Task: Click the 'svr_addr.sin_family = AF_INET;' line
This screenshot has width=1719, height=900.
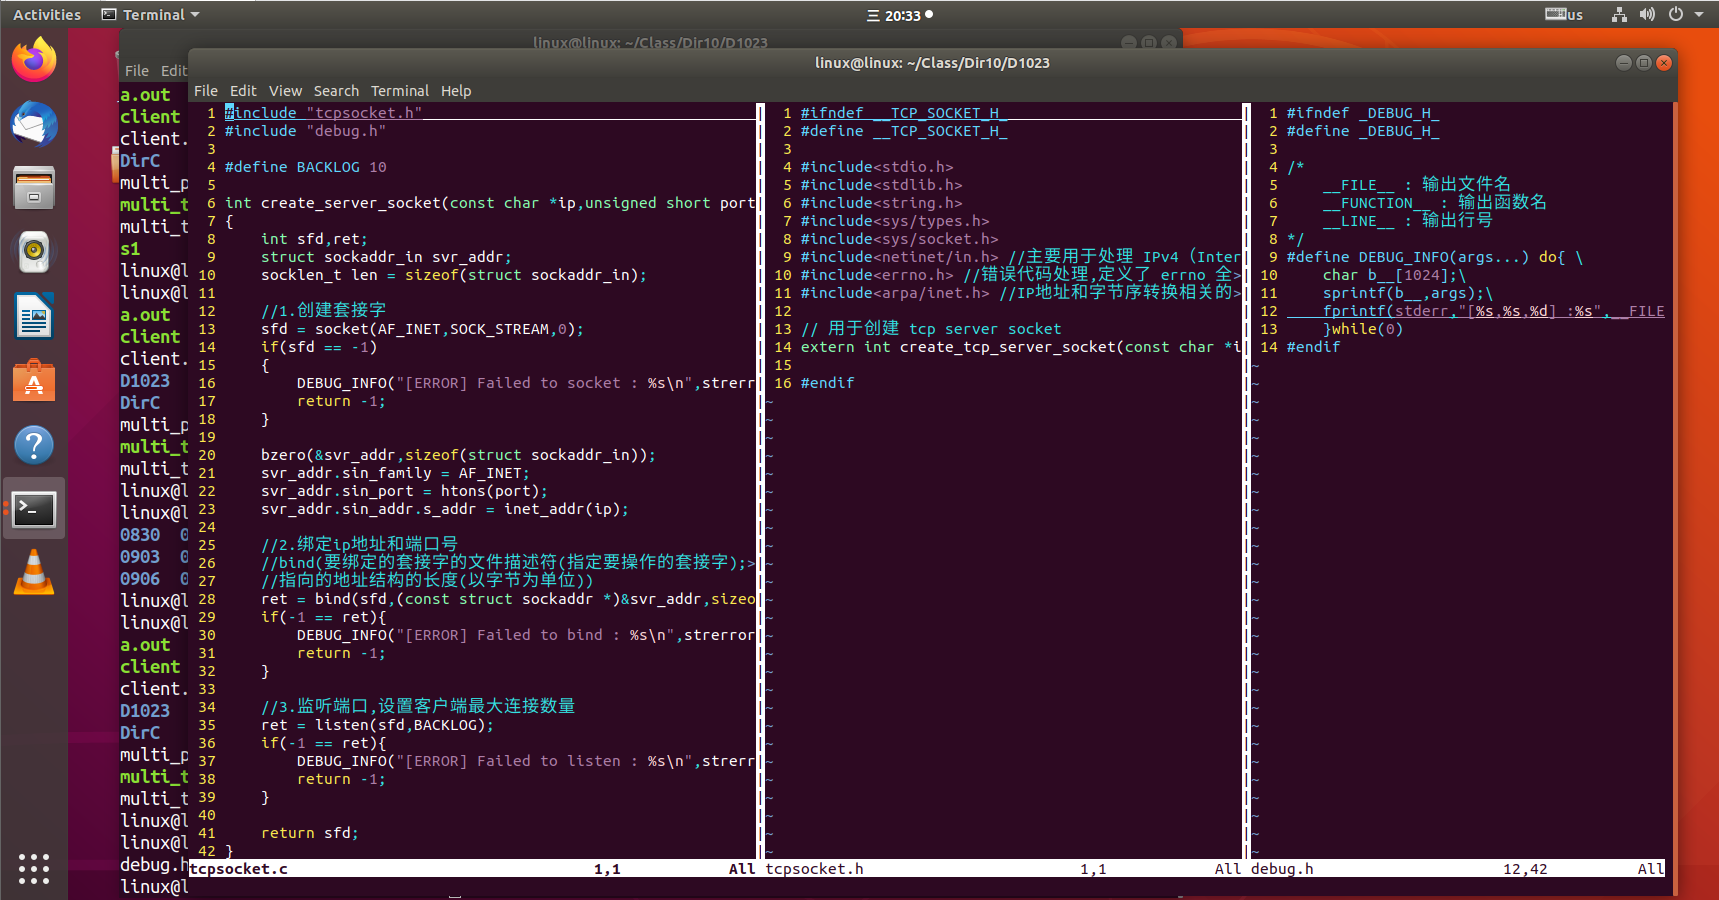Action: (395, 473)
